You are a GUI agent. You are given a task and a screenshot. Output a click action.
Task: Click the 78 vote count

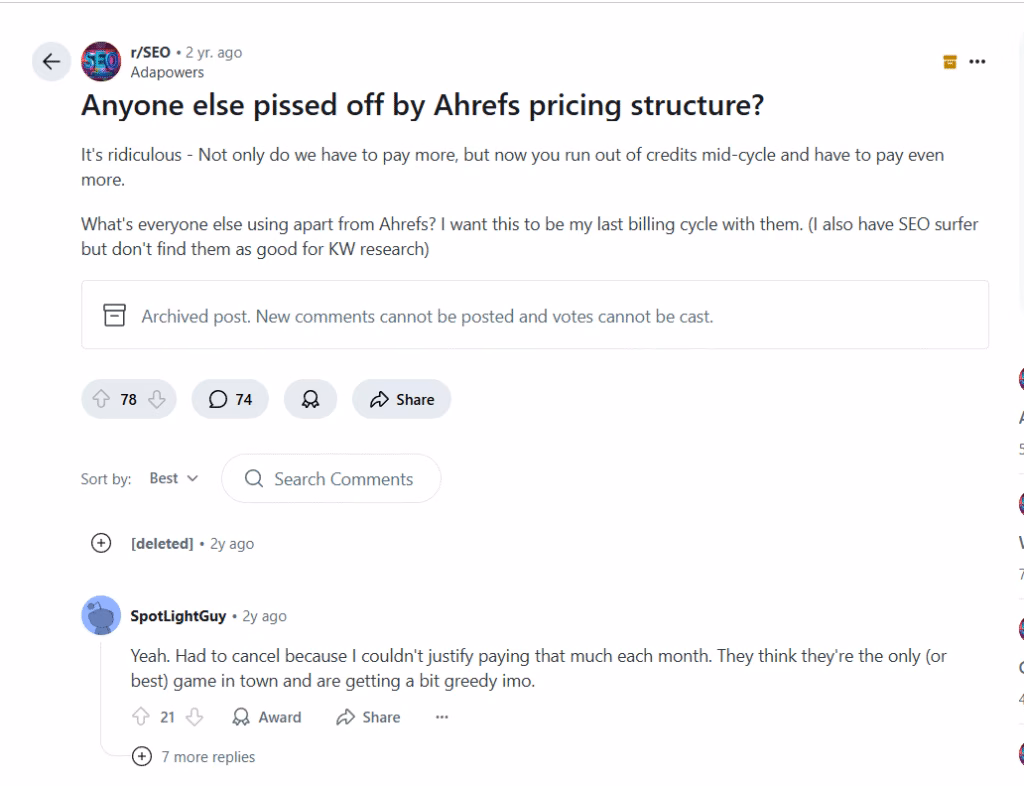[x=128, y=398]
